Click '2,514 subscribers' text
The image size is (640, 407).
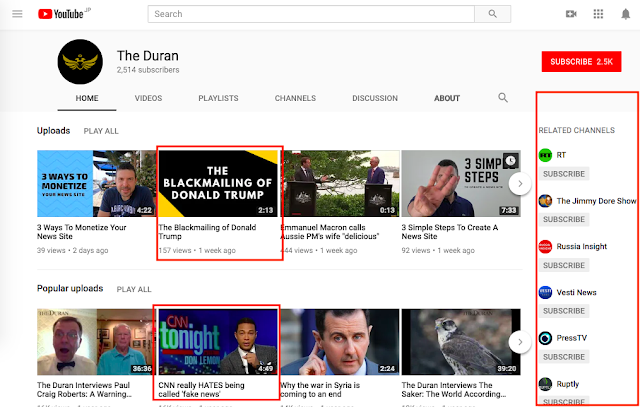coord(148,70)
